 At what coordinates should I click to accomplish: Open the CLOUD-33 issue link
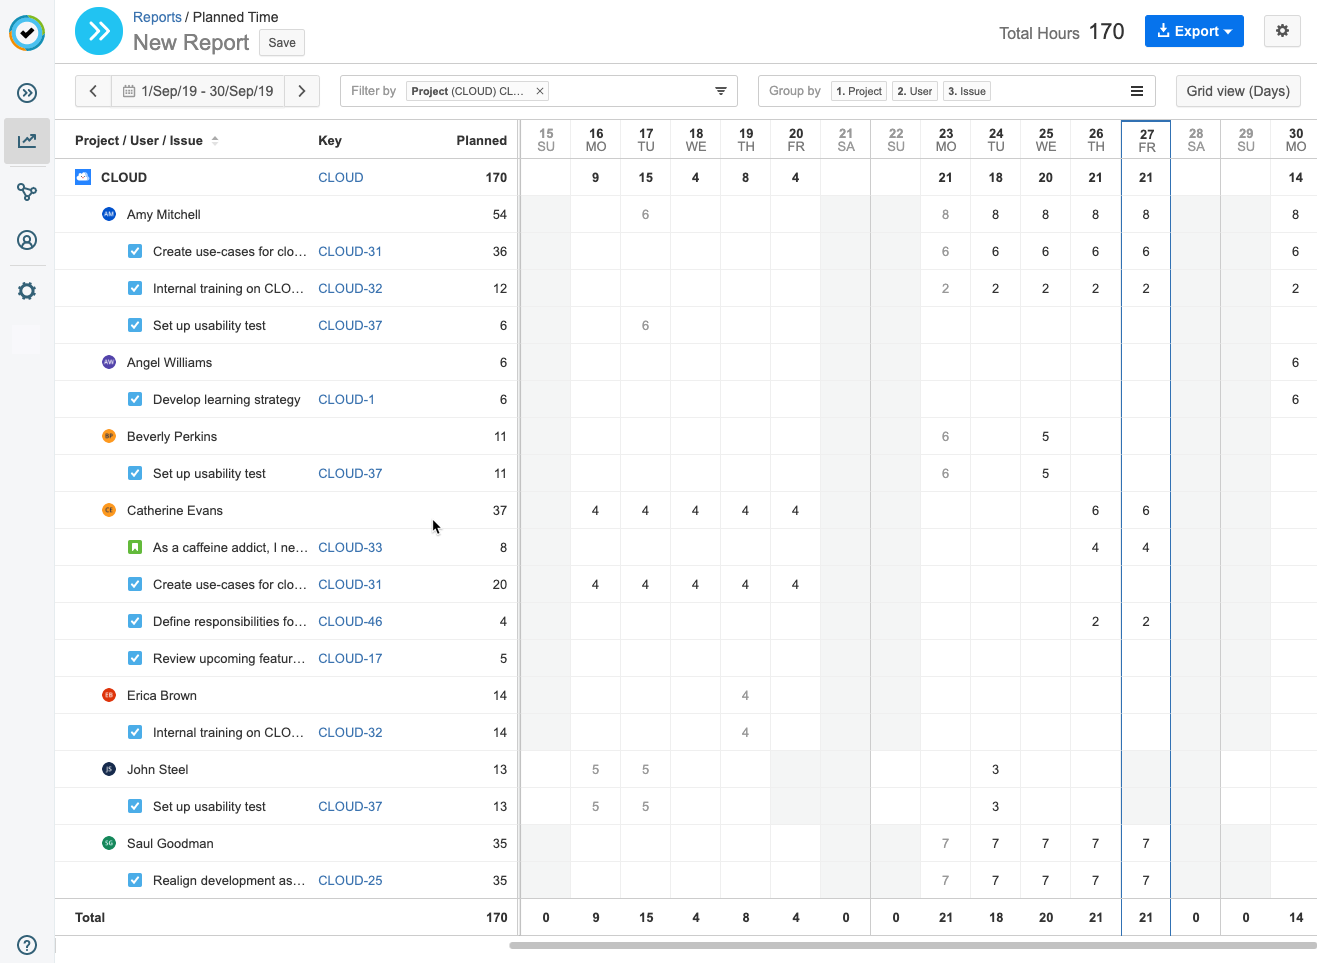350,547
